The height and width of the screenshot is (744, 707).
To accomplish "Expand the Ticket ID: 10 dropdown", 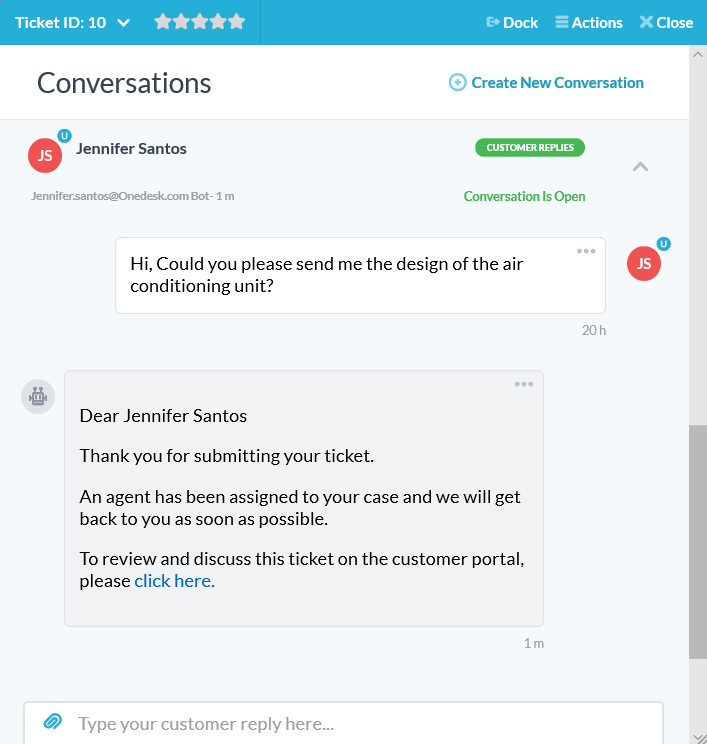I will click(124, 22).
